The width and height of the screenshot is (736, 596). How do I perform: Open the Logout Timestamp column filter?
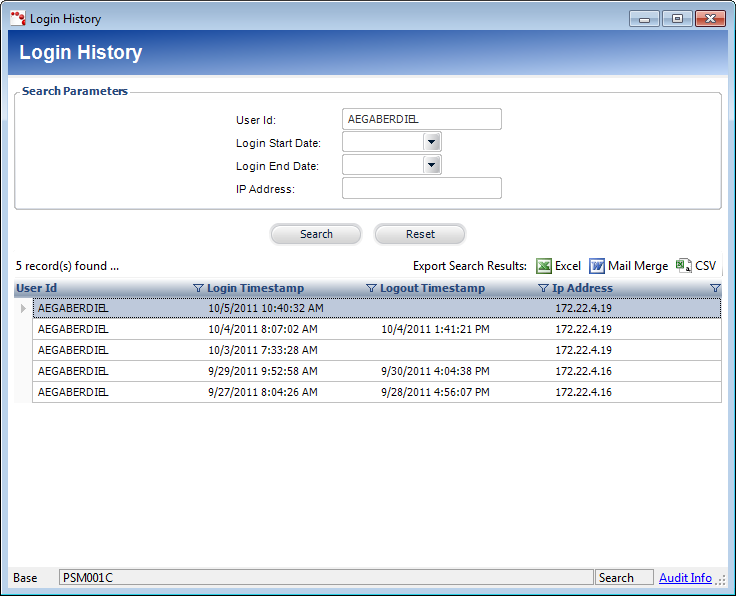543,288
